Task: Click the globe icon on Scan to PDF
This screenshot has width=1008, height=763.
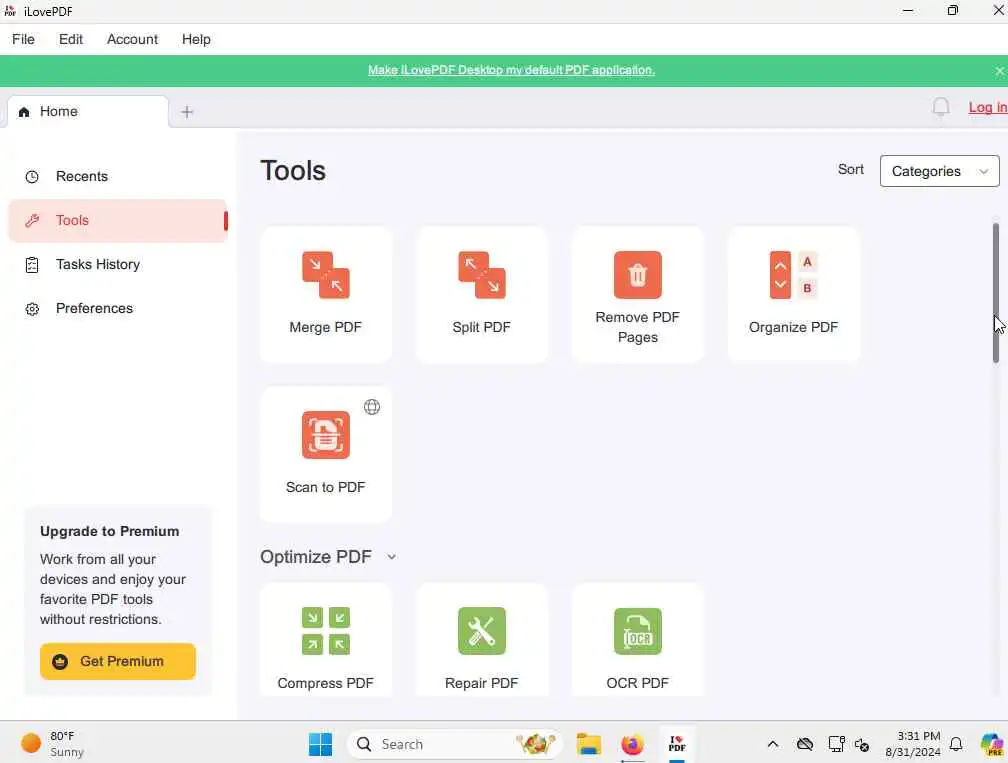Action: pyautogui.click(x=372, y=407)
